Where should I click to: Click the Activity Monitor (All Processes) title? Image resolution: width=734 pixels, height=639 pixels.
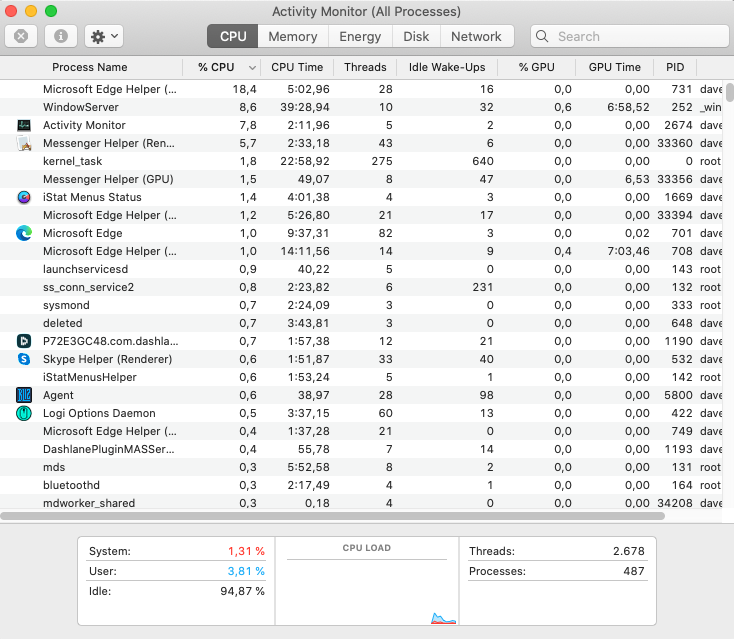pyautogui.click(x=367, y=12)
